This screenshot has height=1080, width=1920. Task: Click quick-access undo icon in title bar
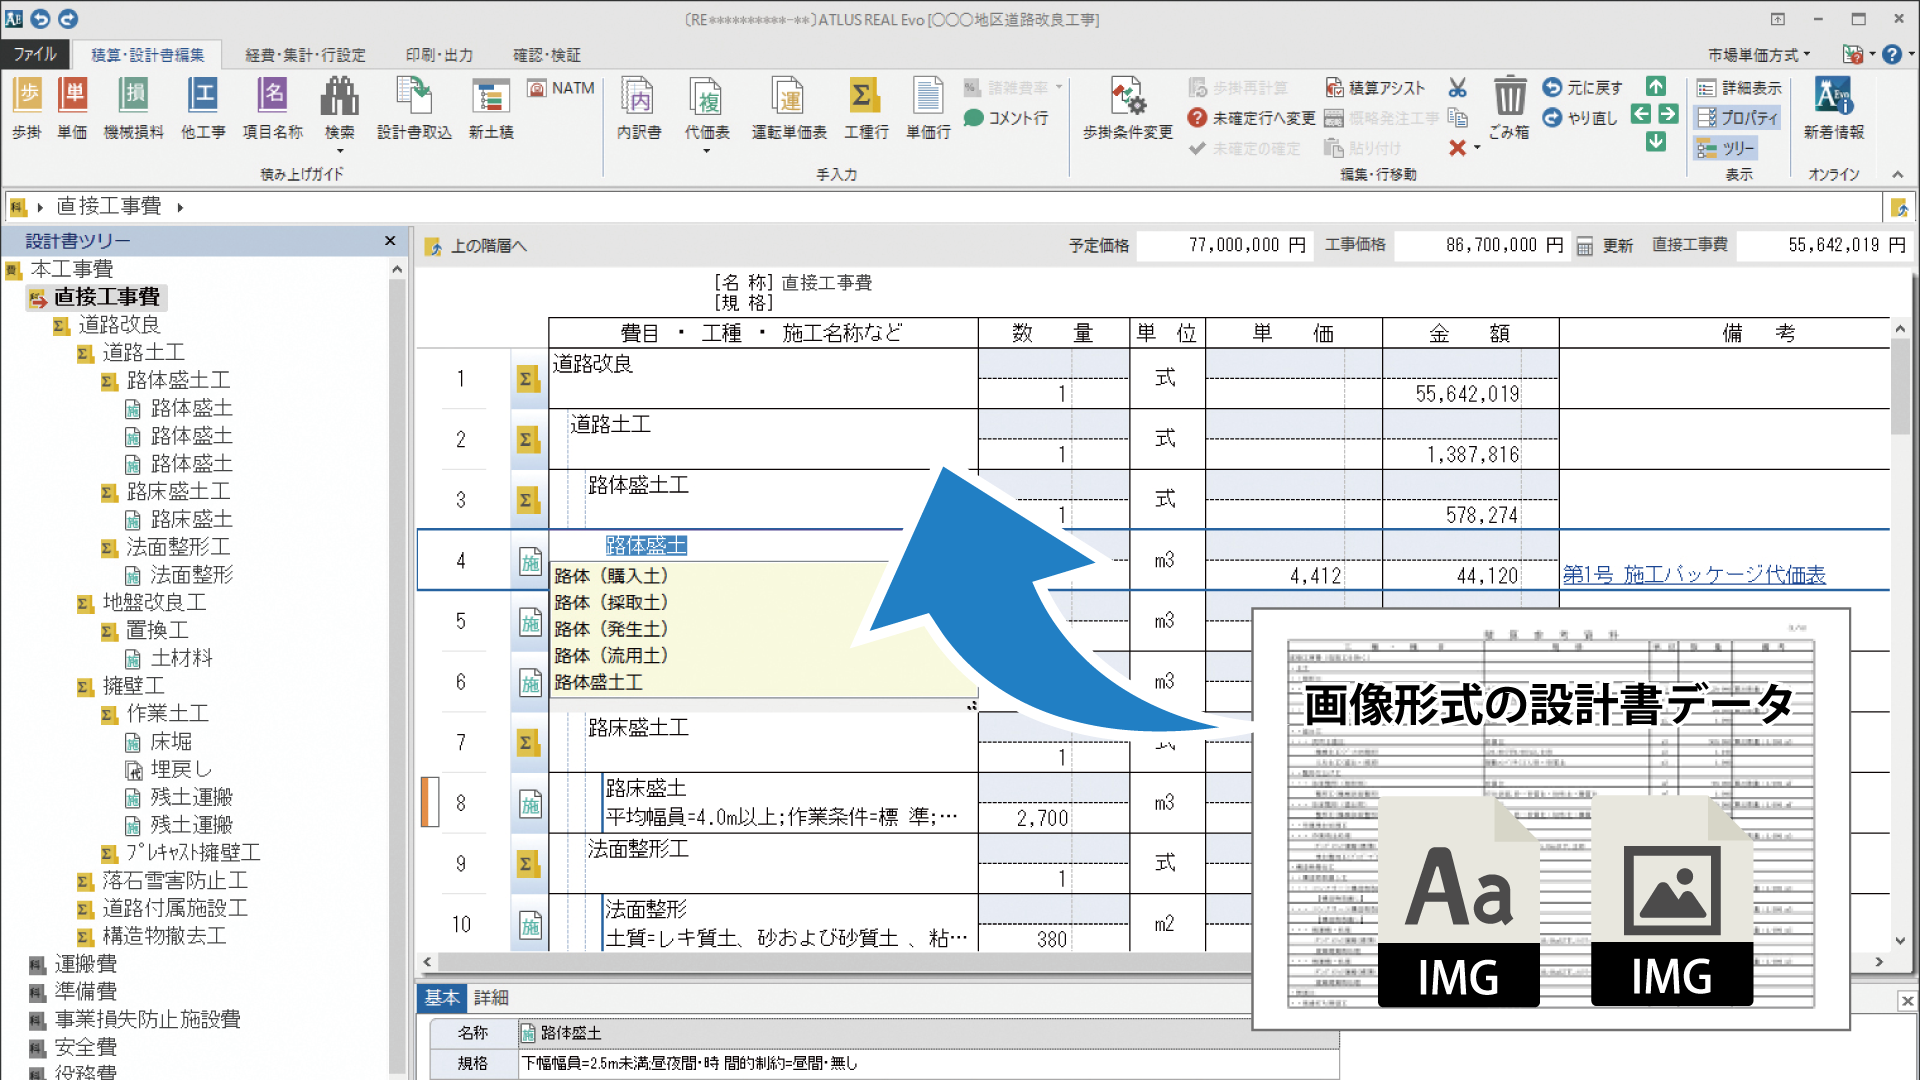tap(41, 19)
